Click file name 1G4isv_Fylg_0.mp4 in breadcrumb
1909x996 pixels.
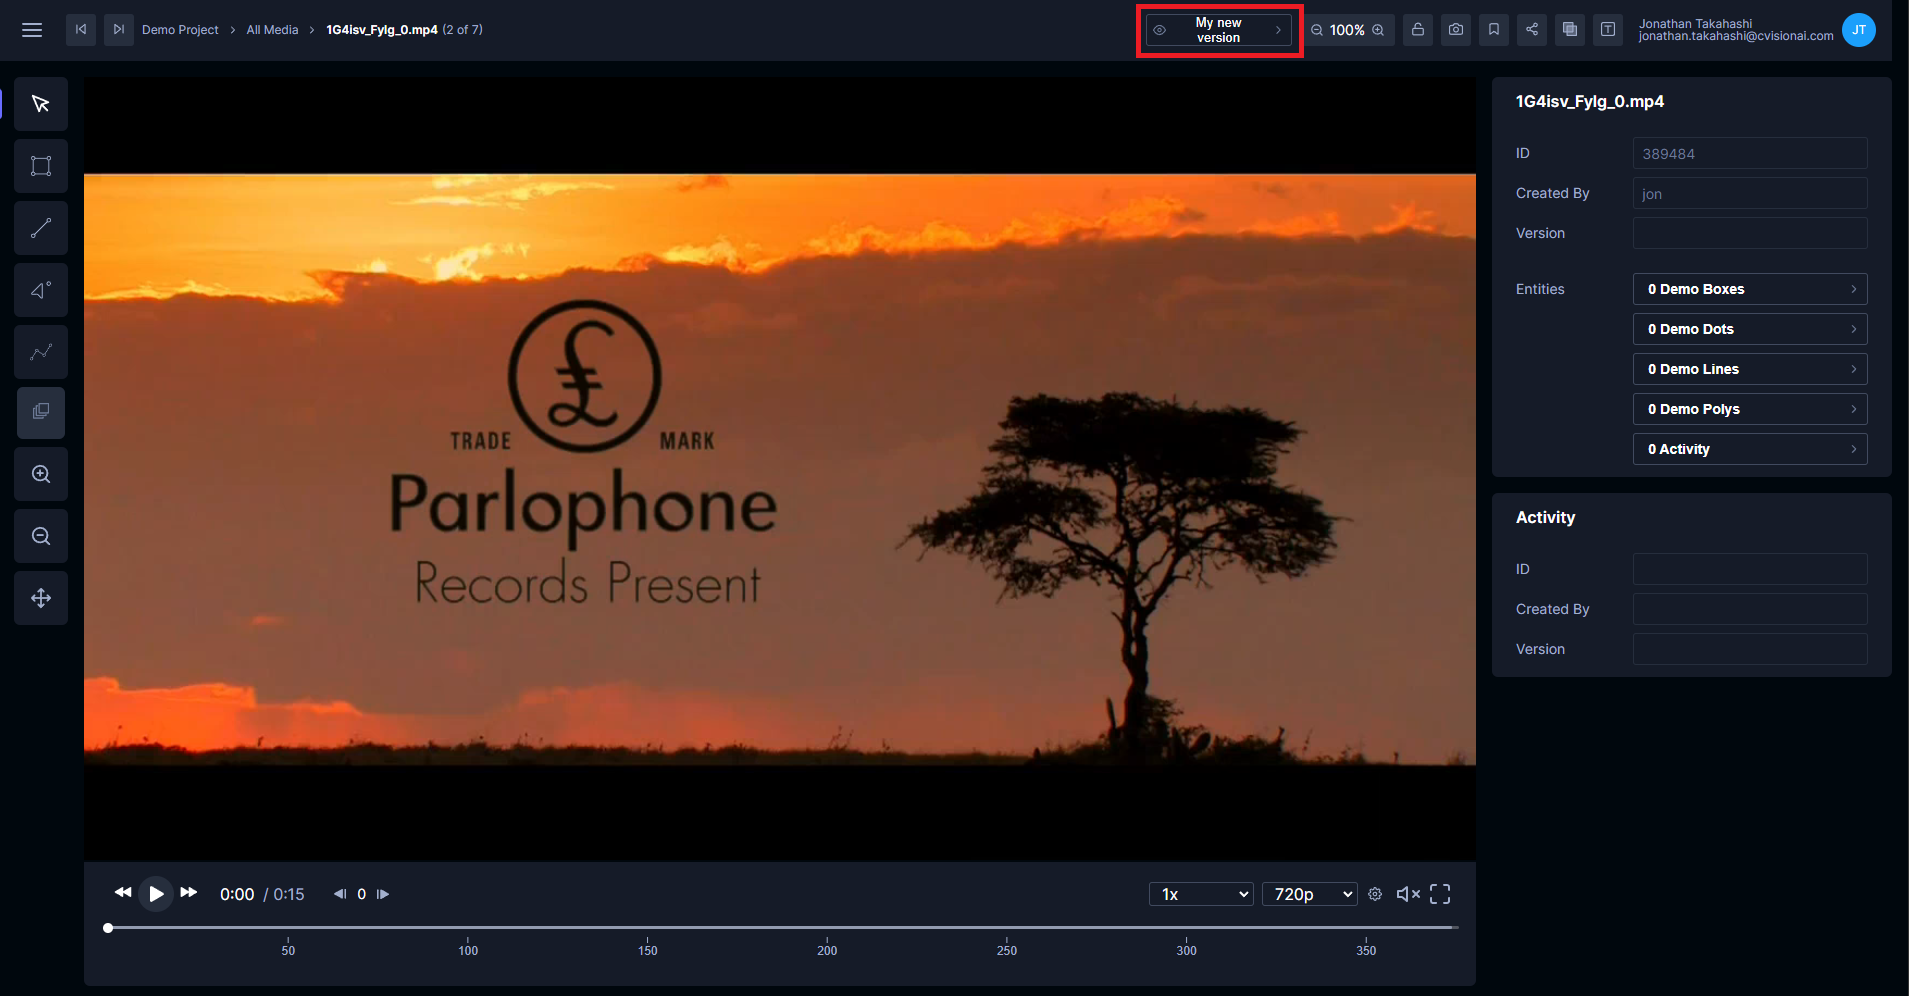[382, 30]
